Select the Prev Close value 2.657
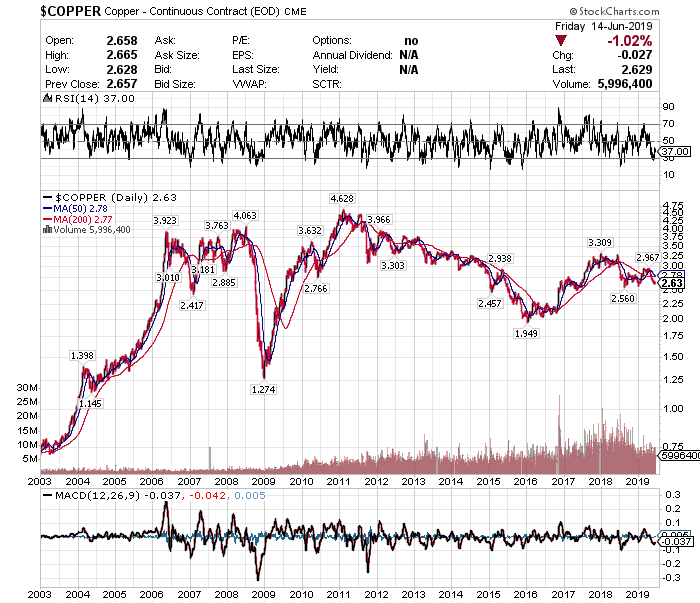The width and height of the screenshot is (700, 603). pos(122,84)
